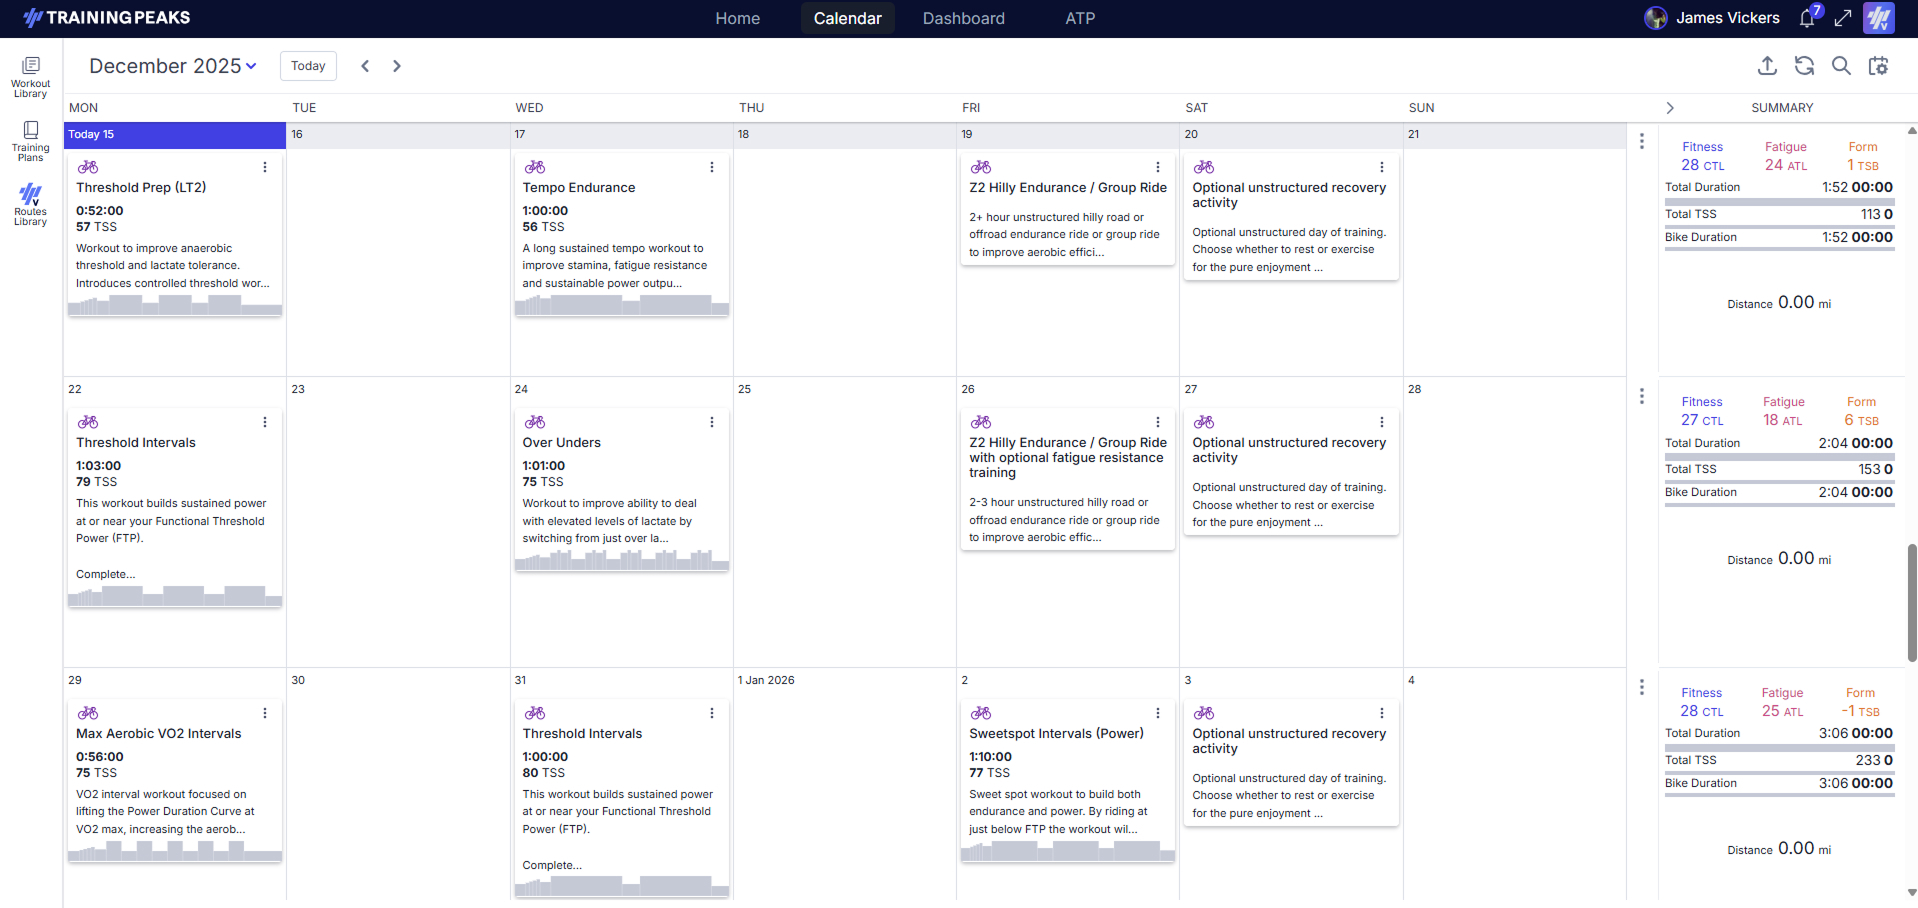
Task: Refresh the calendar with sync icon
Action: pyautogui.click(x=1804, y=66)
